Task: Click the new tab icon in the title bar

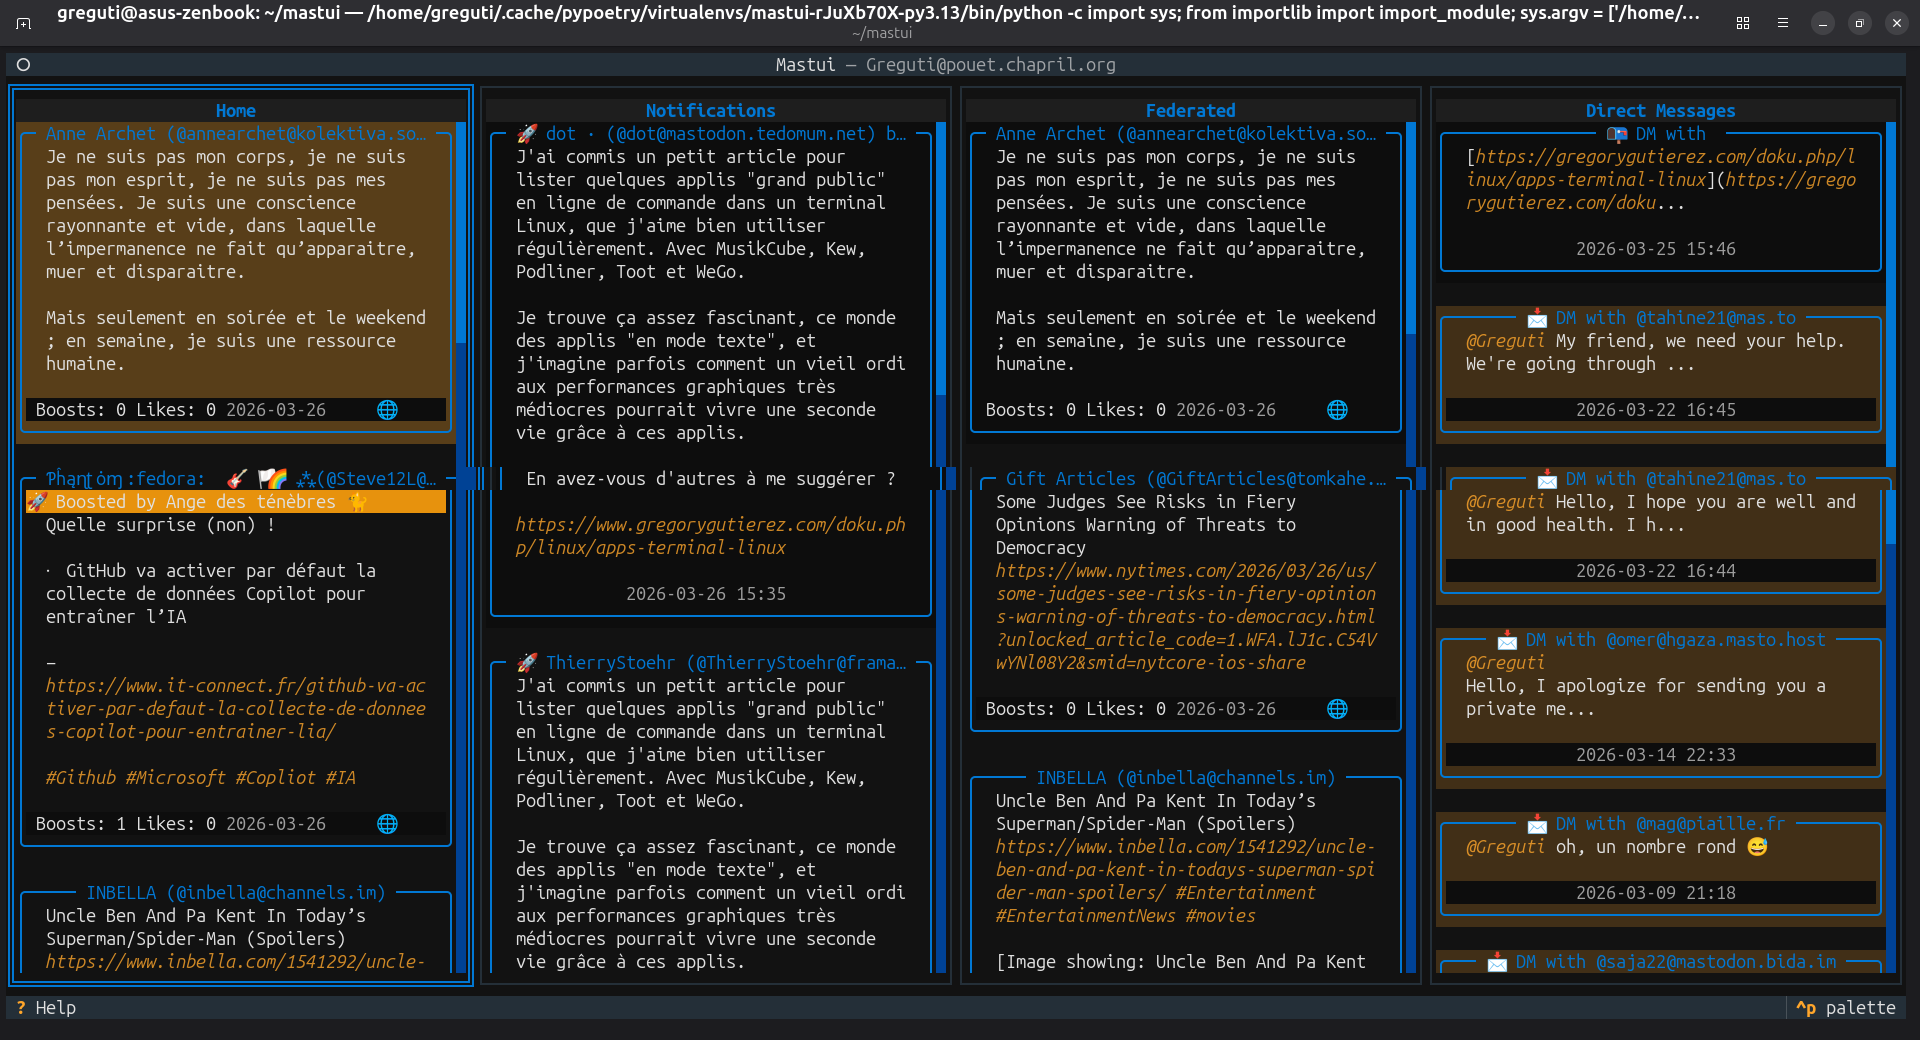Action: tap(24, 23)
